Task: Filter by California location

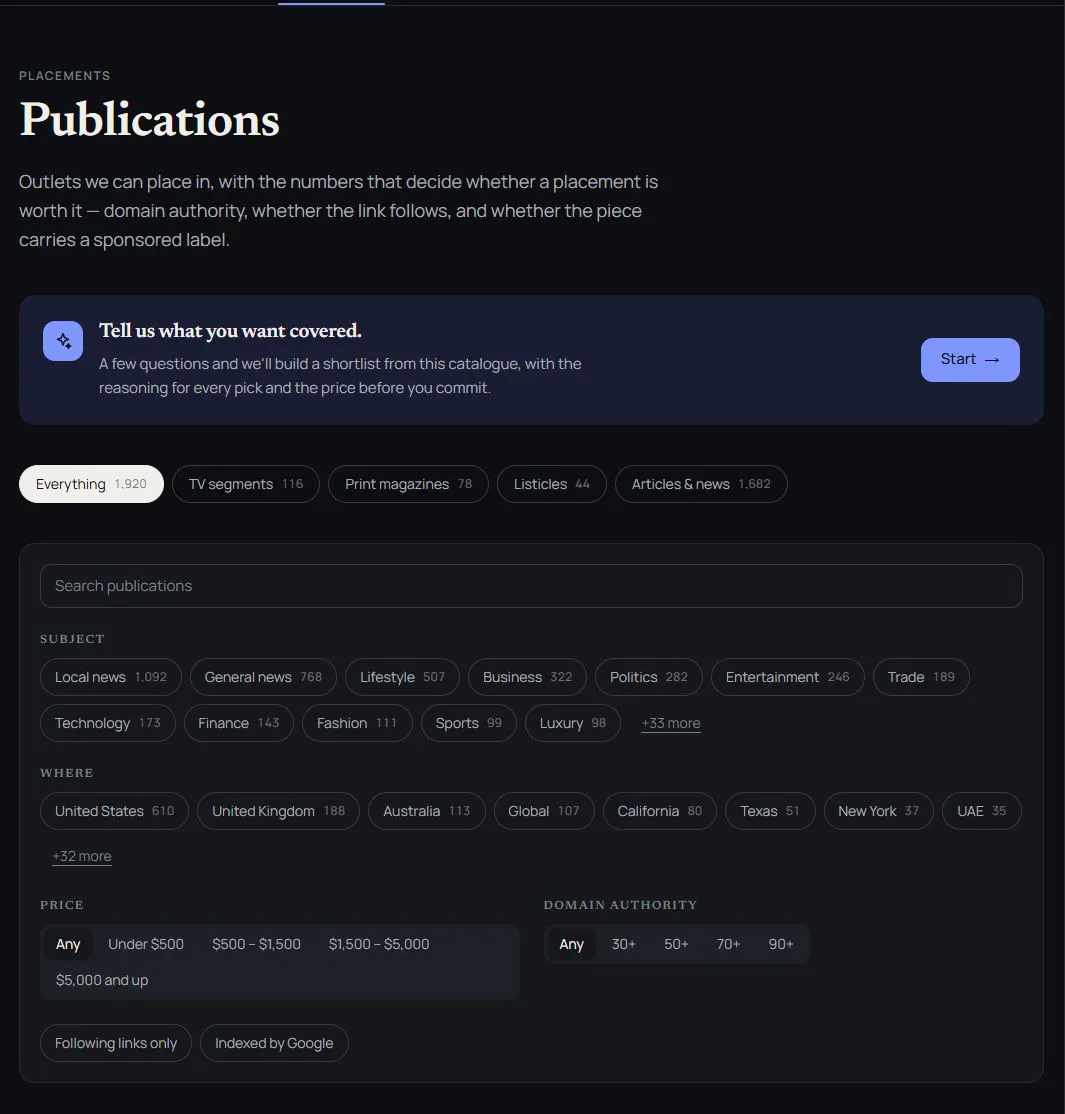Action: [659, 811]
